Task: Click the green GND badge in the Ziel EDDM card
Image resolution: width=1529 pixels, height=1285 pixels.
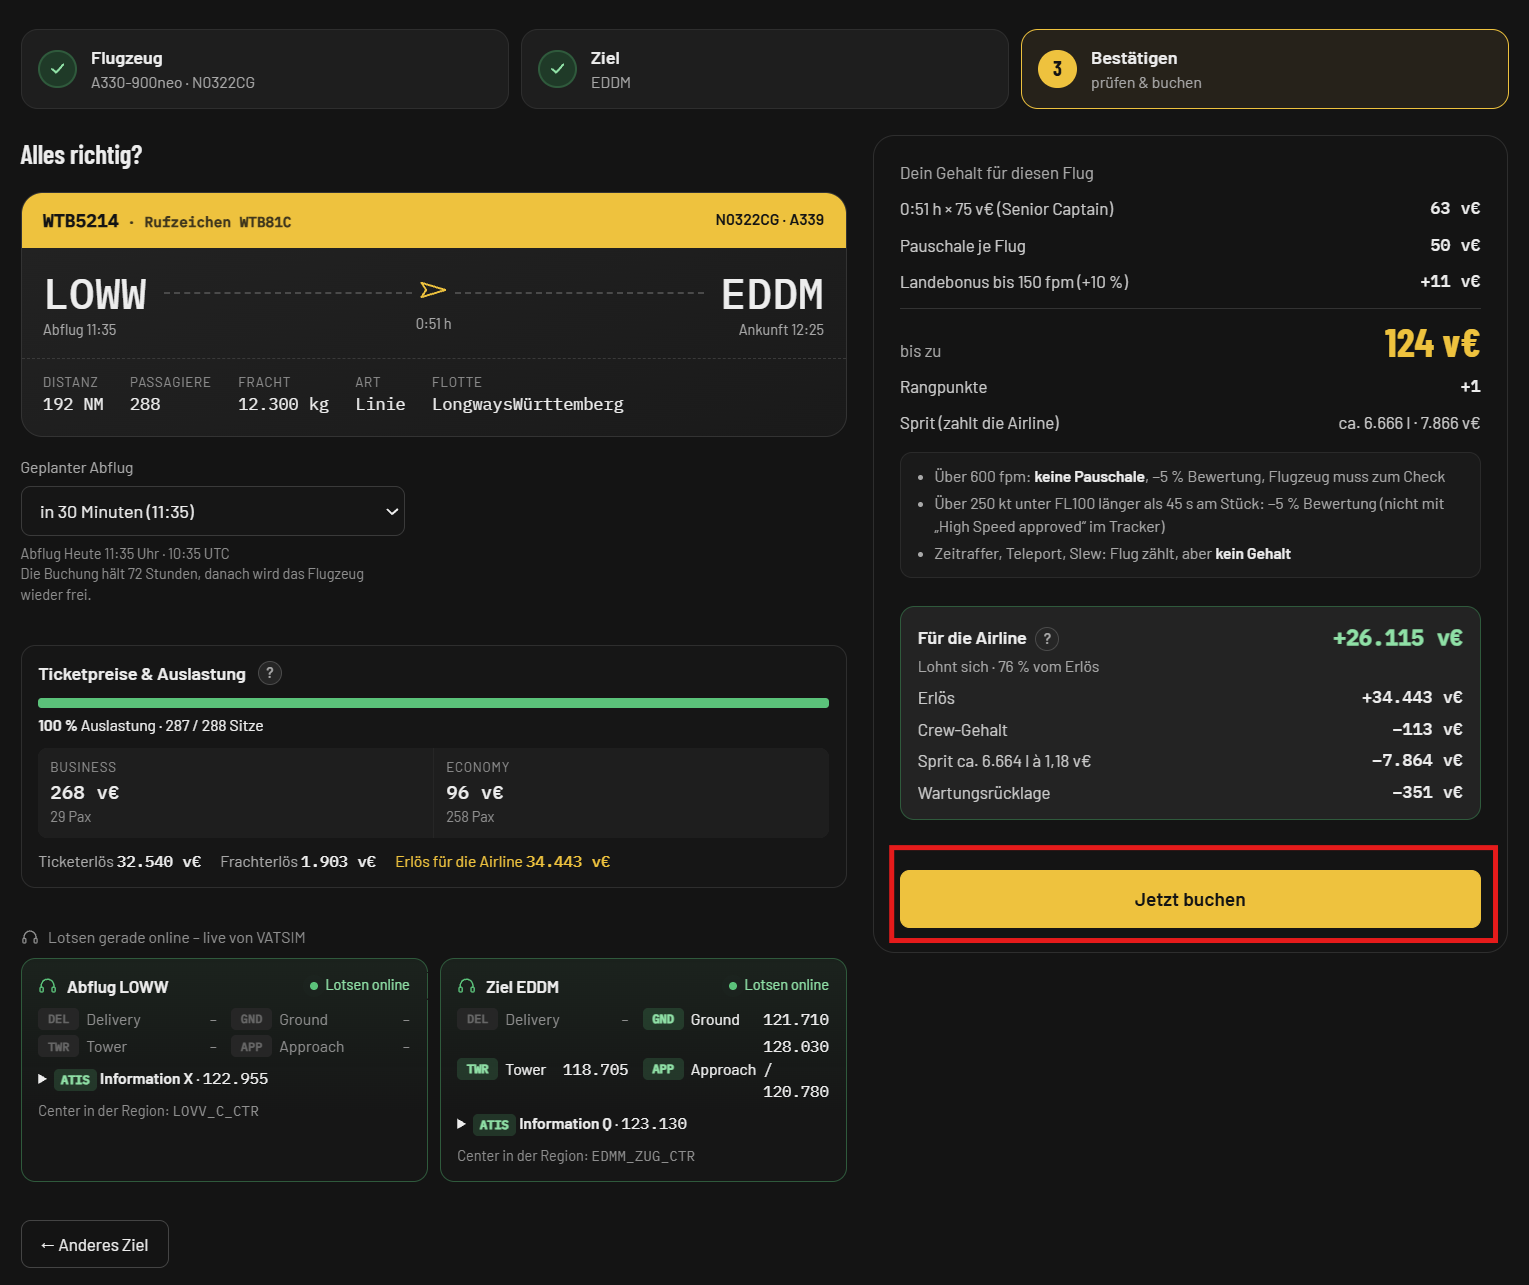Action: click(x=663, y=1019)
